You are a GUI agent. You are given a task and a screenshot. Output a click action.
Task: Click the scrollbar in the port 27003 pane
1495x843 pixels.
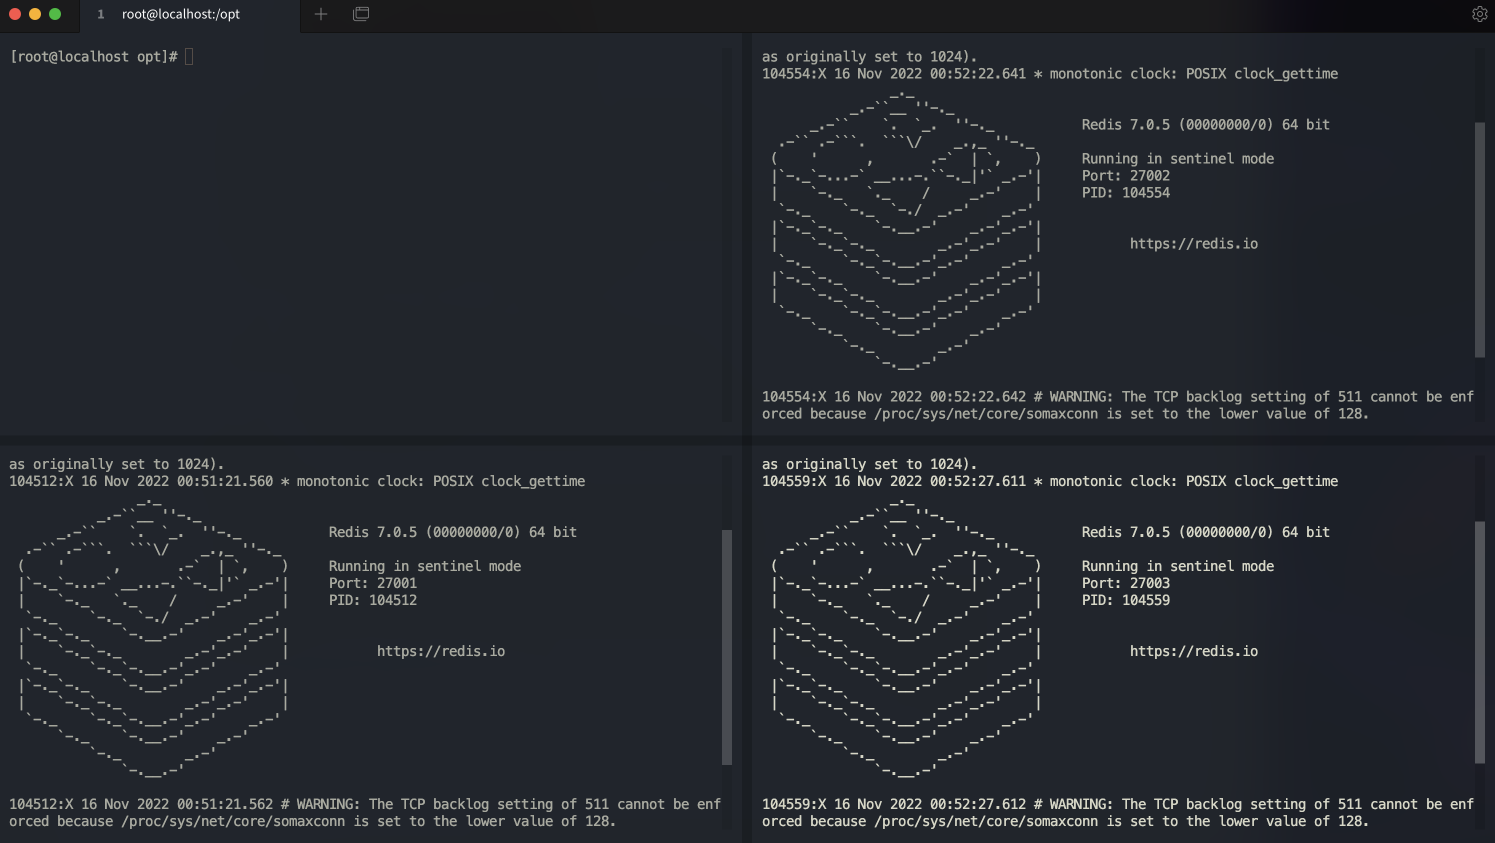1480,642
